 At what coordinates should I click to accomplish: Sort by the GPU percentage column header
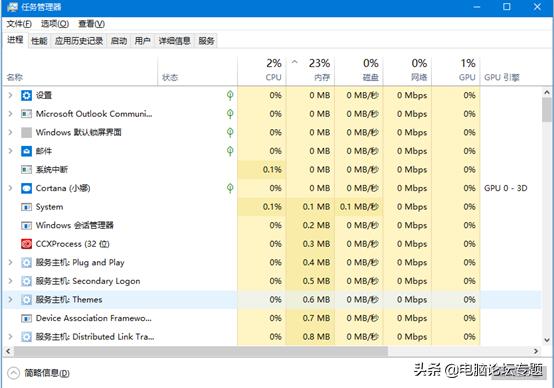coord(456,72)
